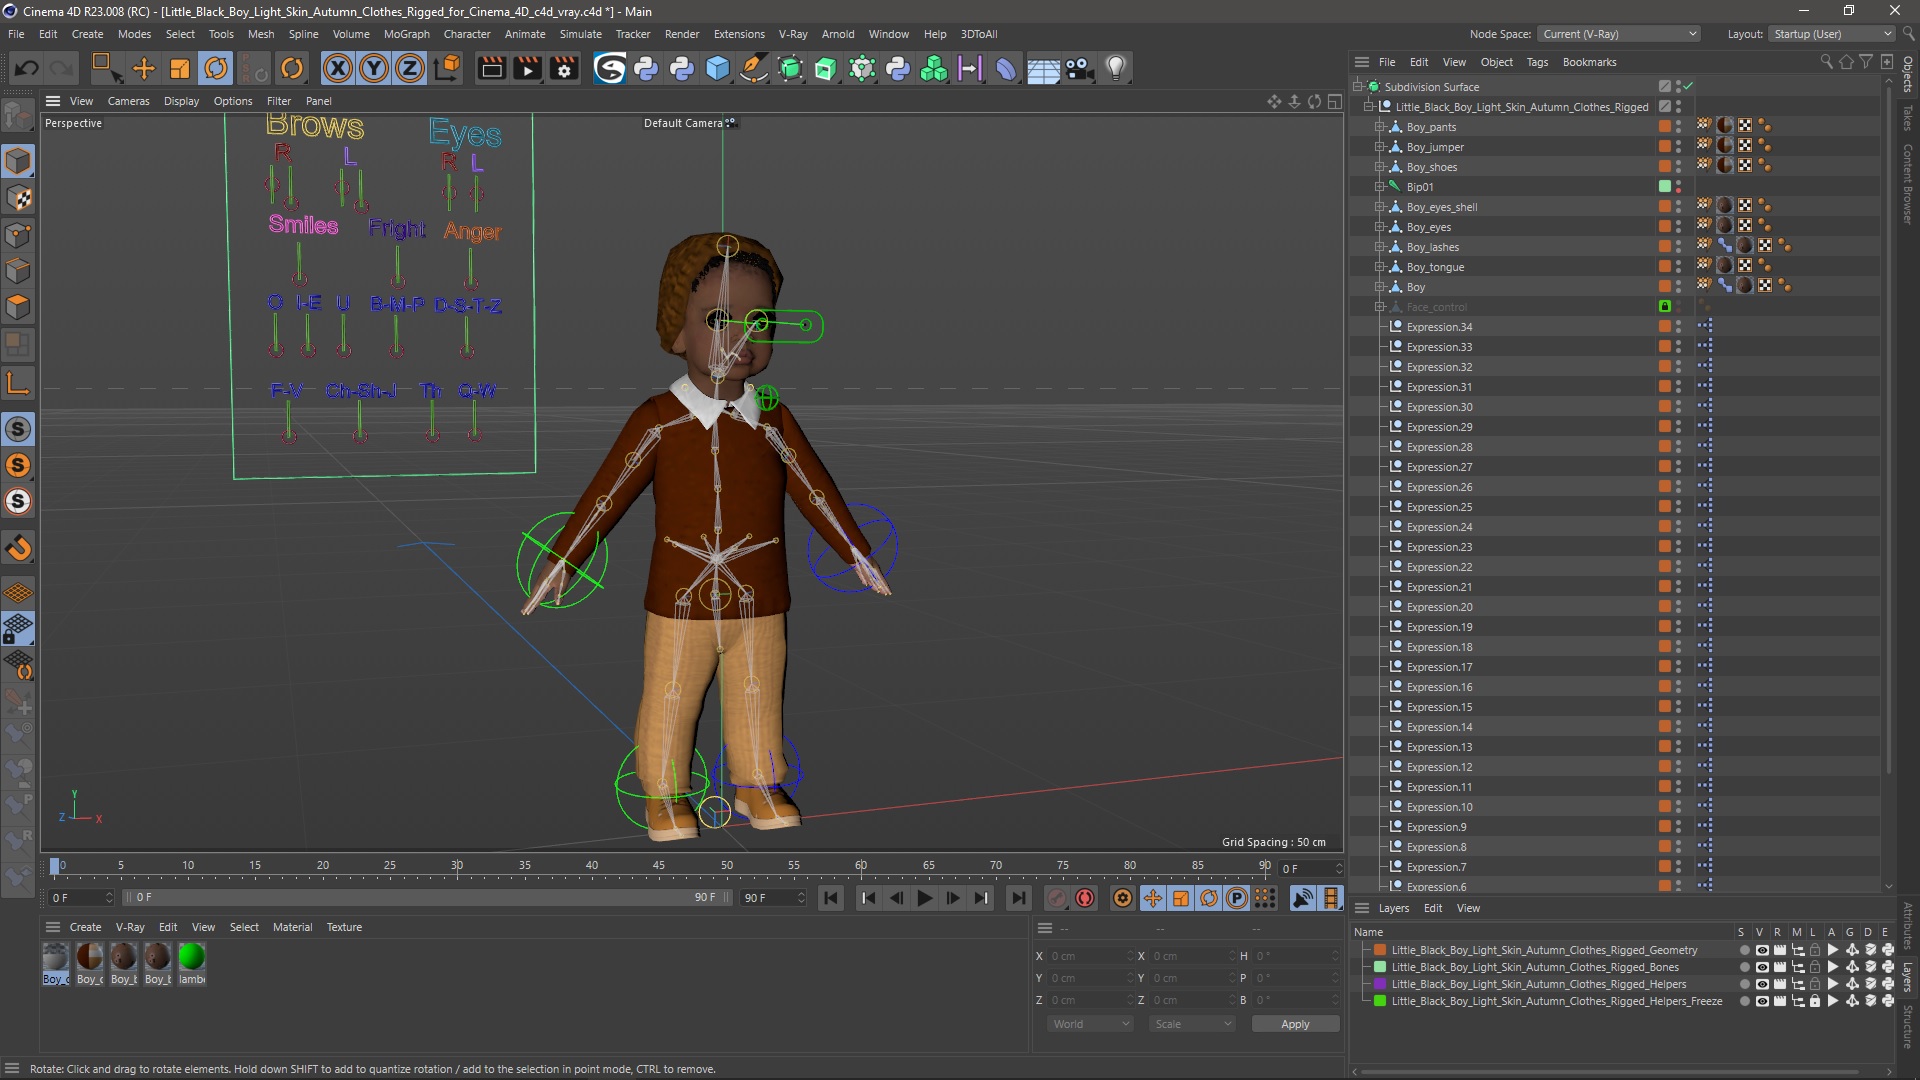Open the Simulate menu

pos(580,34)
